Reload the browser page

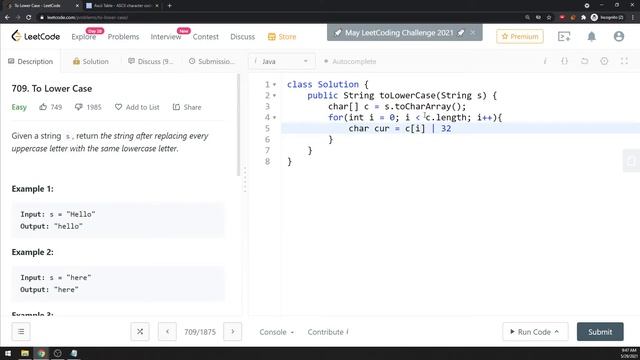click(29, 17)
